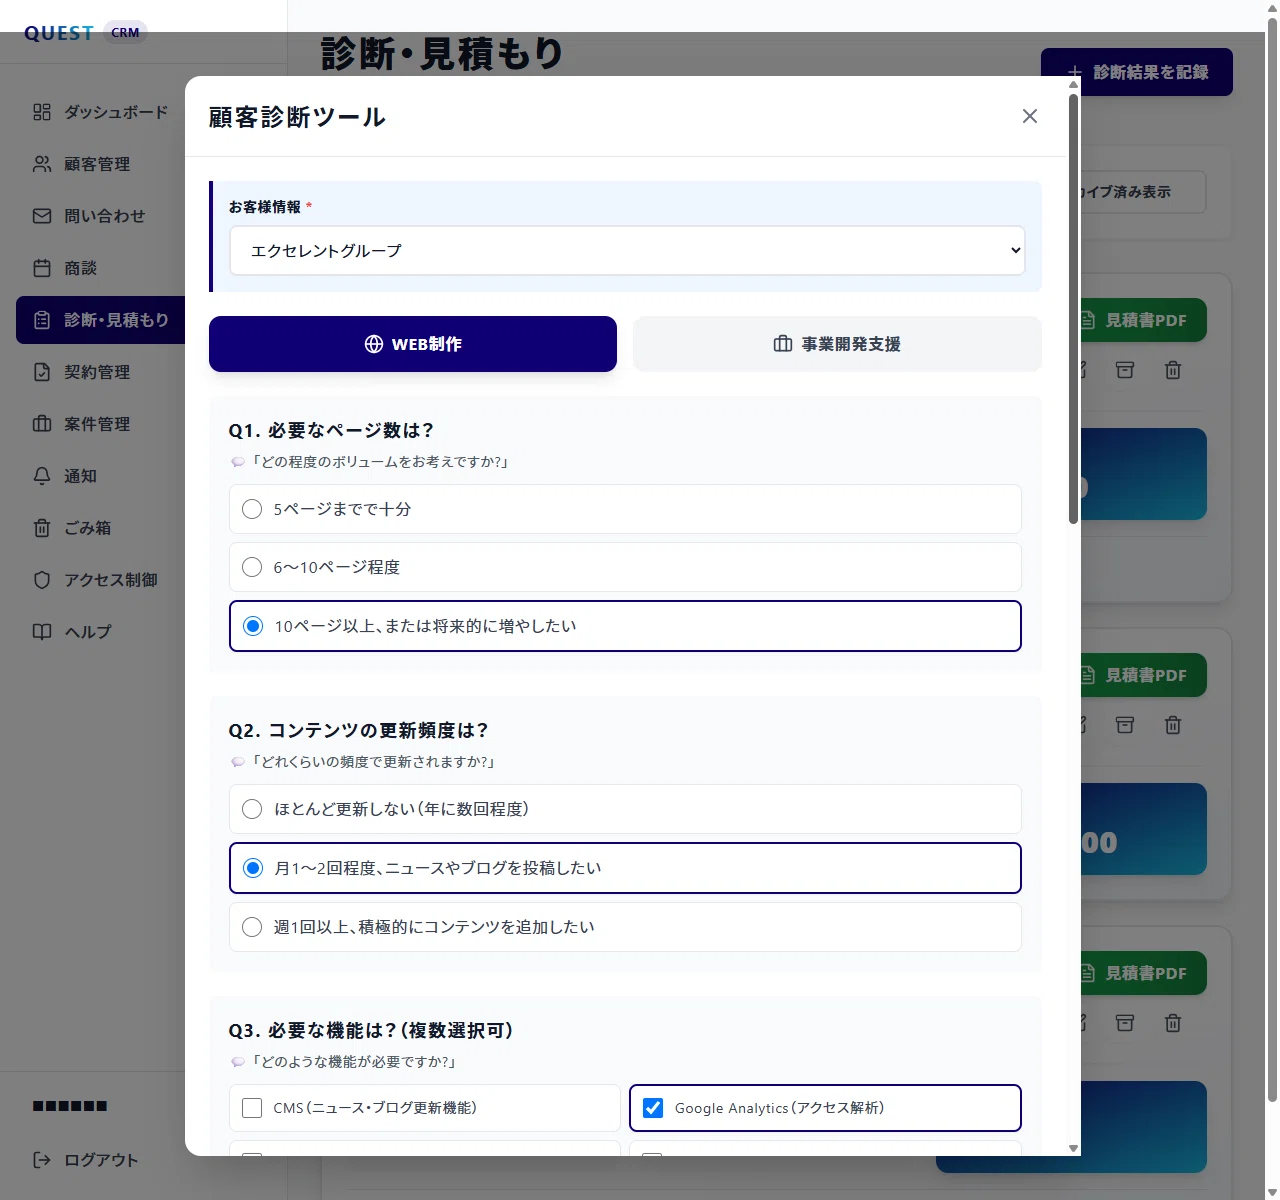Select 6〜10ページ程度 radio option
Image resolution: width=1280 pixels, height=1200 pixels.
pyautogui.click(x=625, y=567)
